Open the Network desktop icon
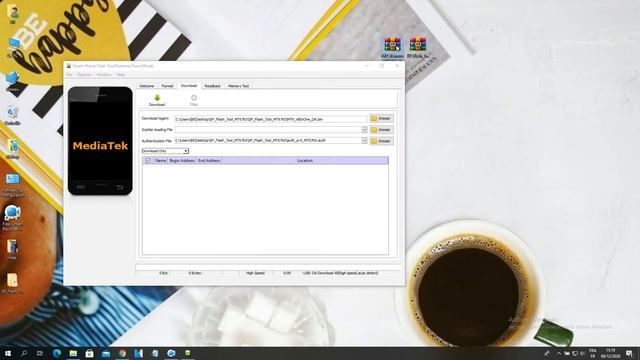The image size is (640, 360). tap(13, 80)
